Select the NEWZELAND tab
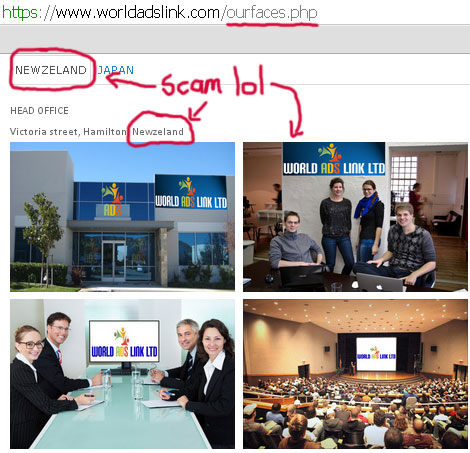Image resolution: width=470 pixels, height=453 pixels. click(x=51, y=70)
